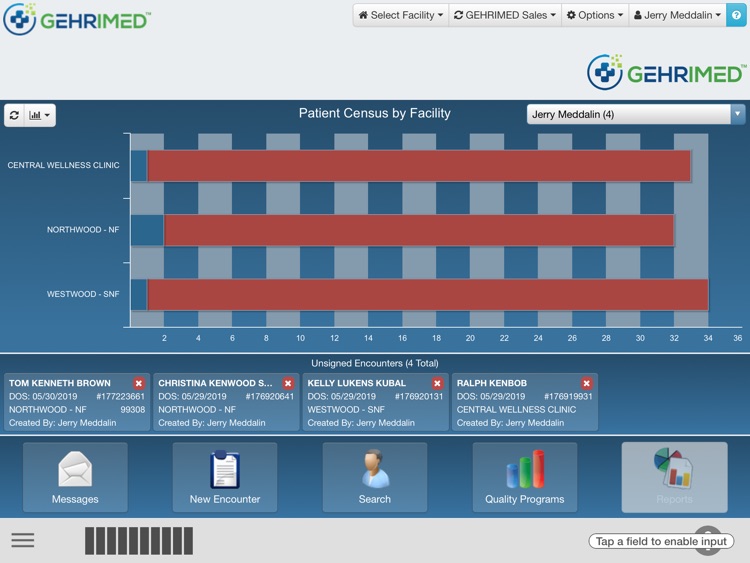This screenshot has height=563, width=750.
Task: Click the NORTHWOOD - NF axis label
Action: 83,230
